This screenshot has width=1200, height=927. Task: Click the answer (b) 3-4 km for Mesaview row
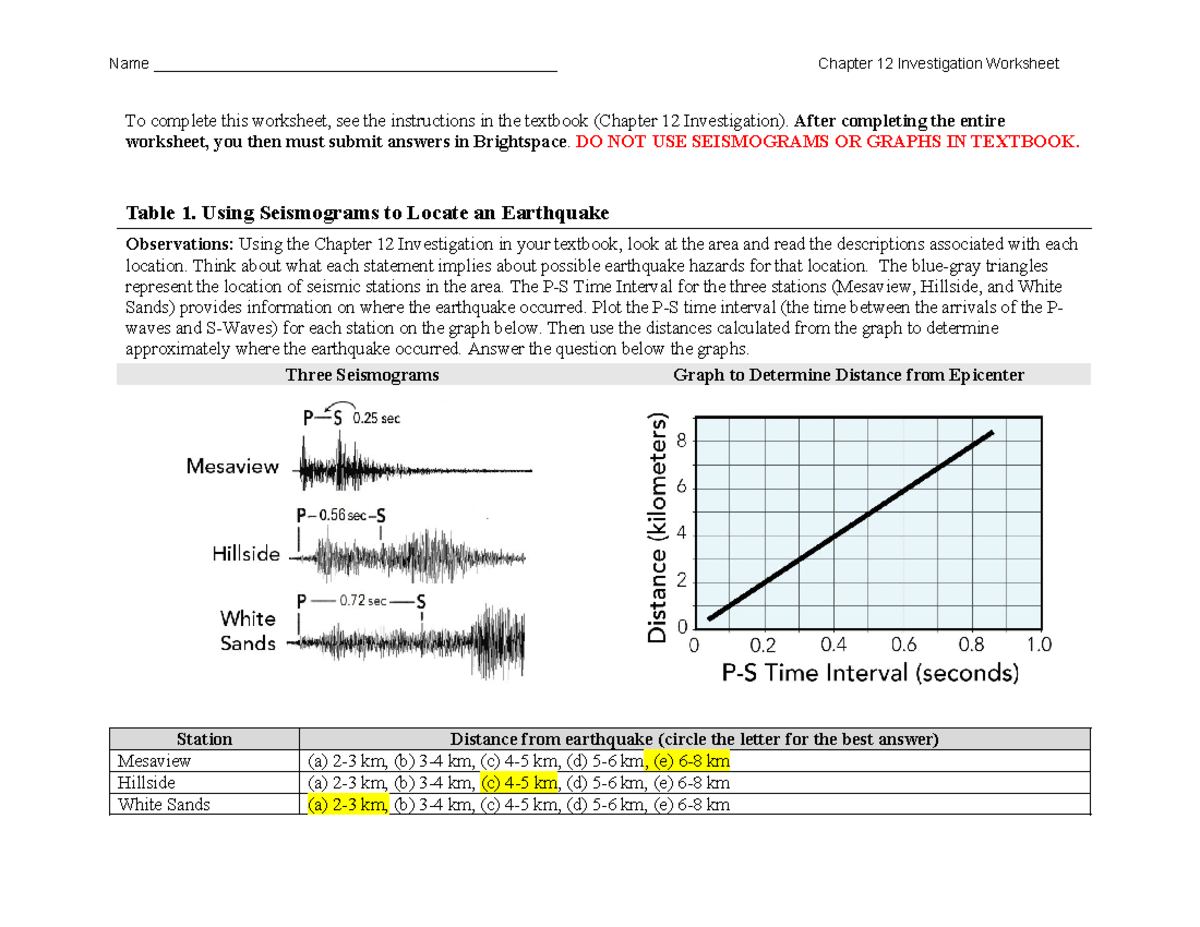432,761
